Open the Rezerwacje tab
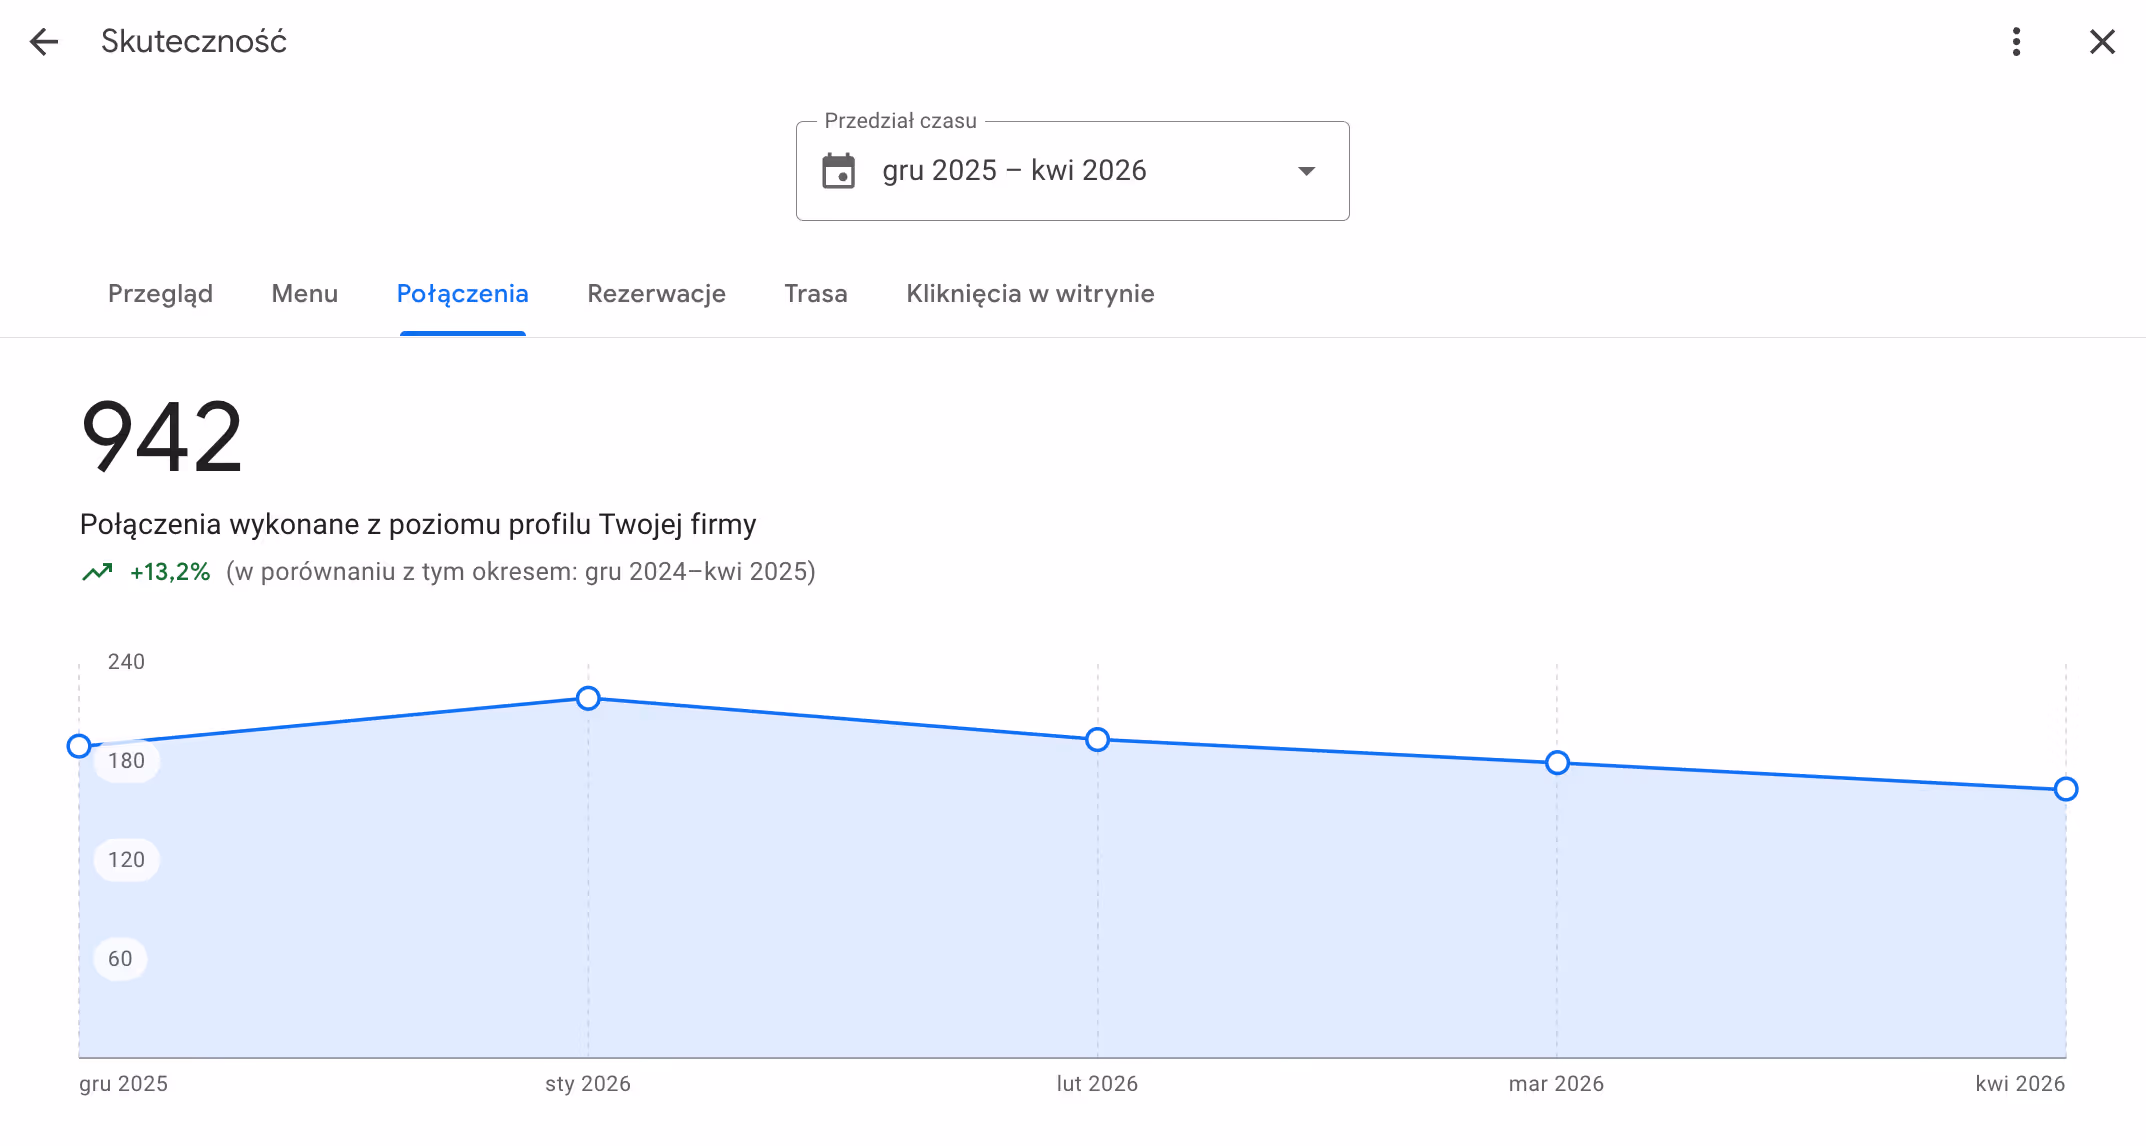The image size is (2146, 1146). 656,294
